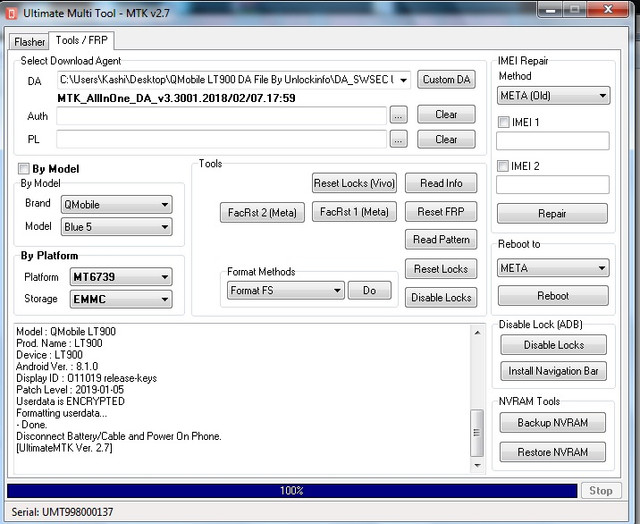
Task: Click FacRst 2 (Meta) button
Action: (x=262, y=213)
